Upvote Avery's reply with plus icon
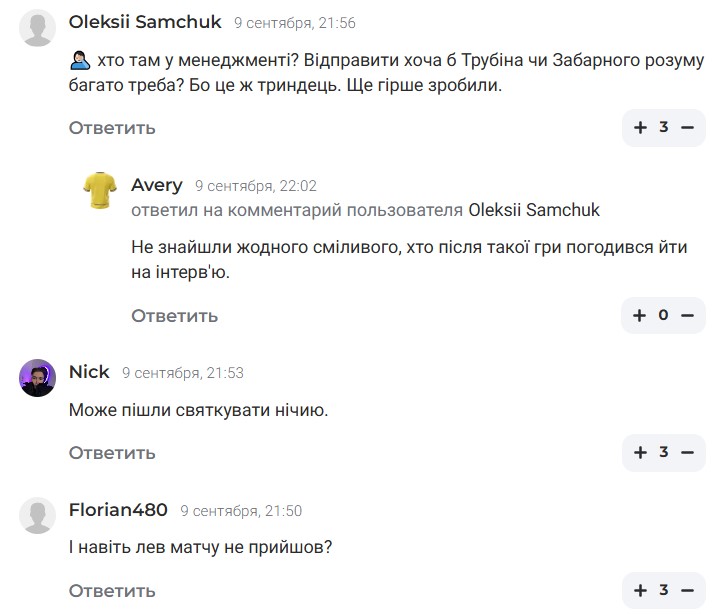Image resolution: width=722 pixels, height=614 pixels. pyautogui.click(x=640, y=316)
